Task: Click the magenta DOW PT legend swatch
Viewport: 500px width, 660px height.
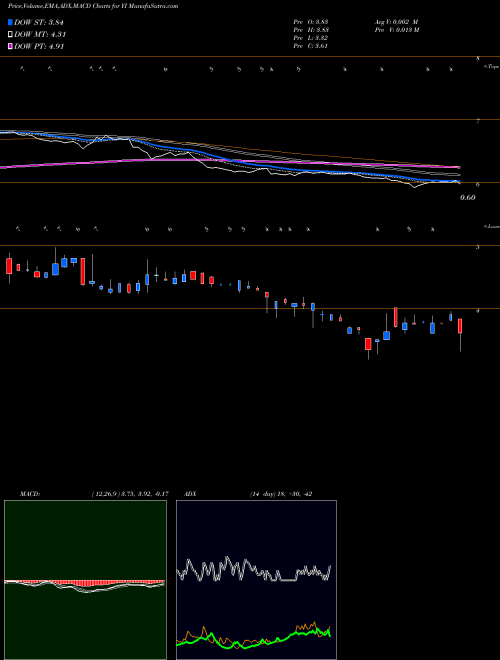Action: [11, 46]
